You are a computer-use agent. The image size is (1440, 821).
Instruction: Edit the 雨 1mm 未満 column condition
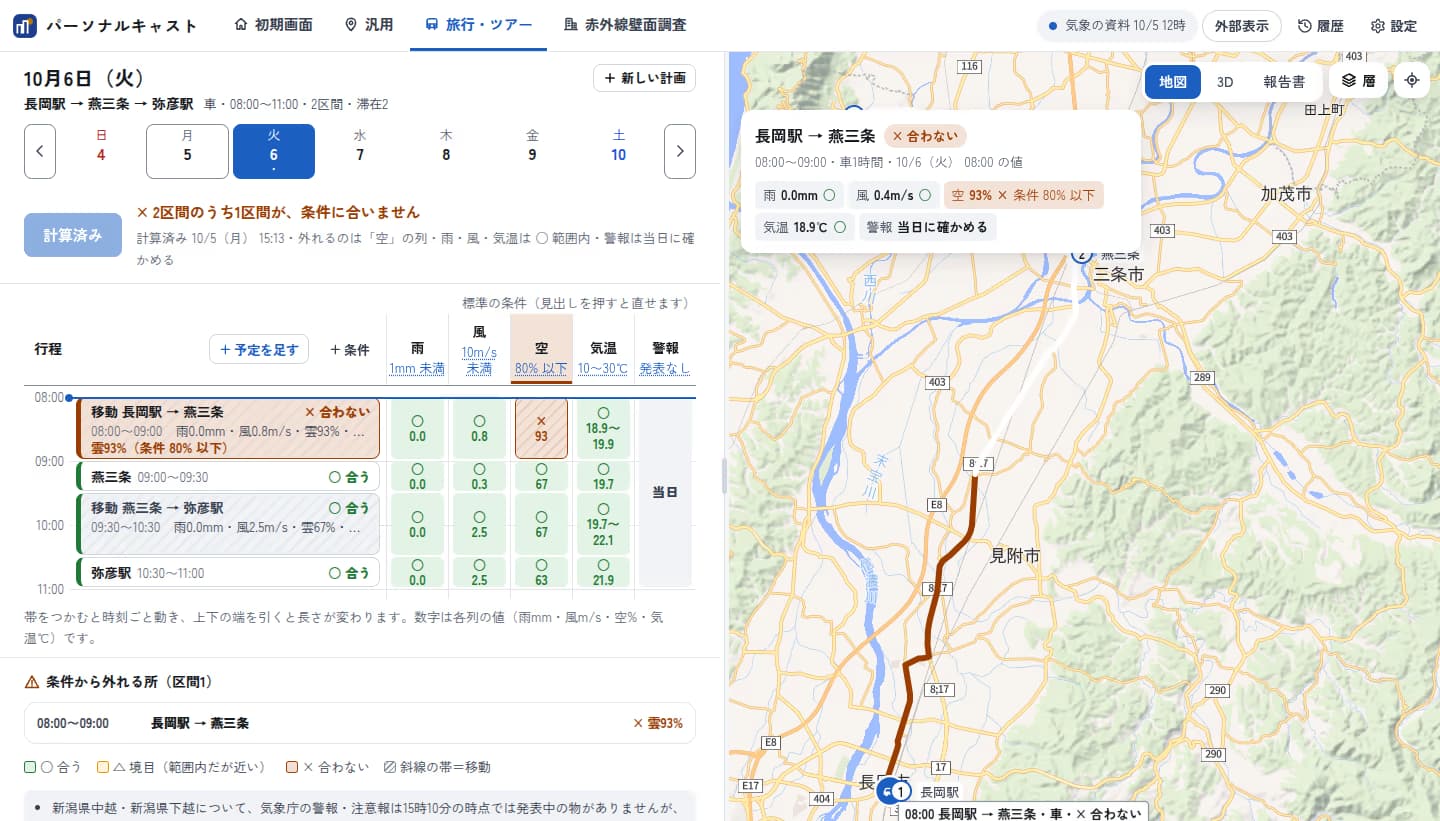click(417, 359)
